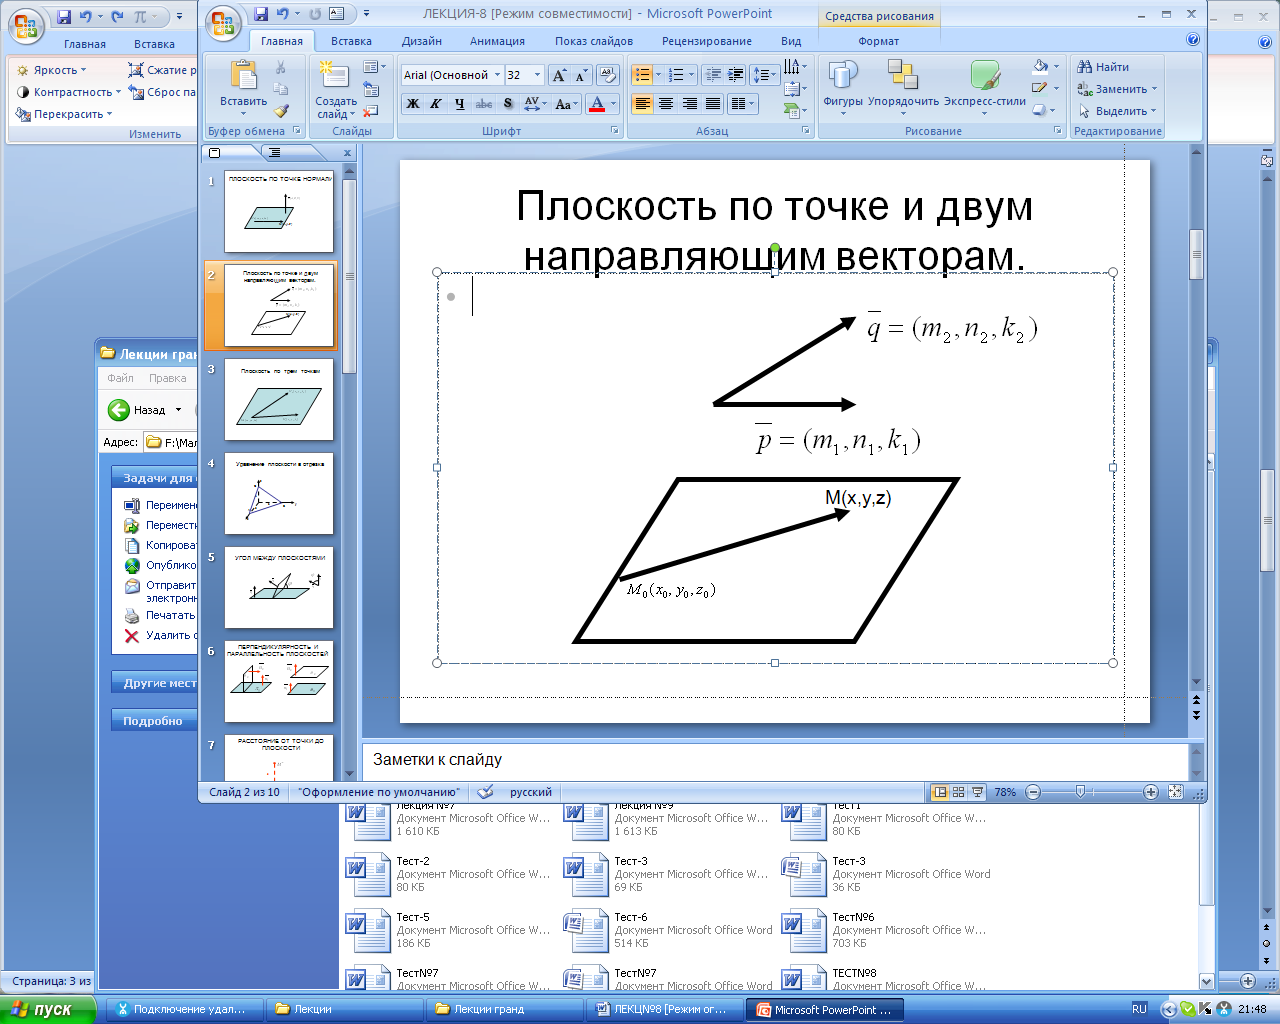1280x1024 pixels.
Task: Open the line spacing dropdown
Action: click(x=765, y=75)
